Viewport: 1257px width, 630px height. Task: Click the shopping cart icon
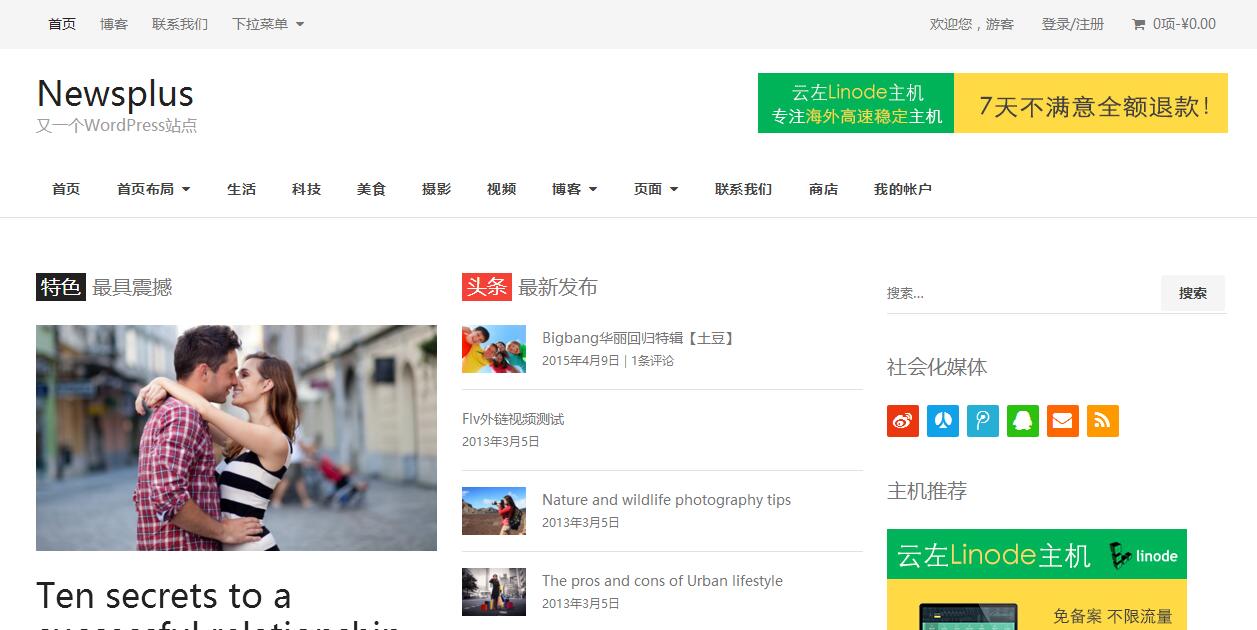click(x=1138, y=24)
